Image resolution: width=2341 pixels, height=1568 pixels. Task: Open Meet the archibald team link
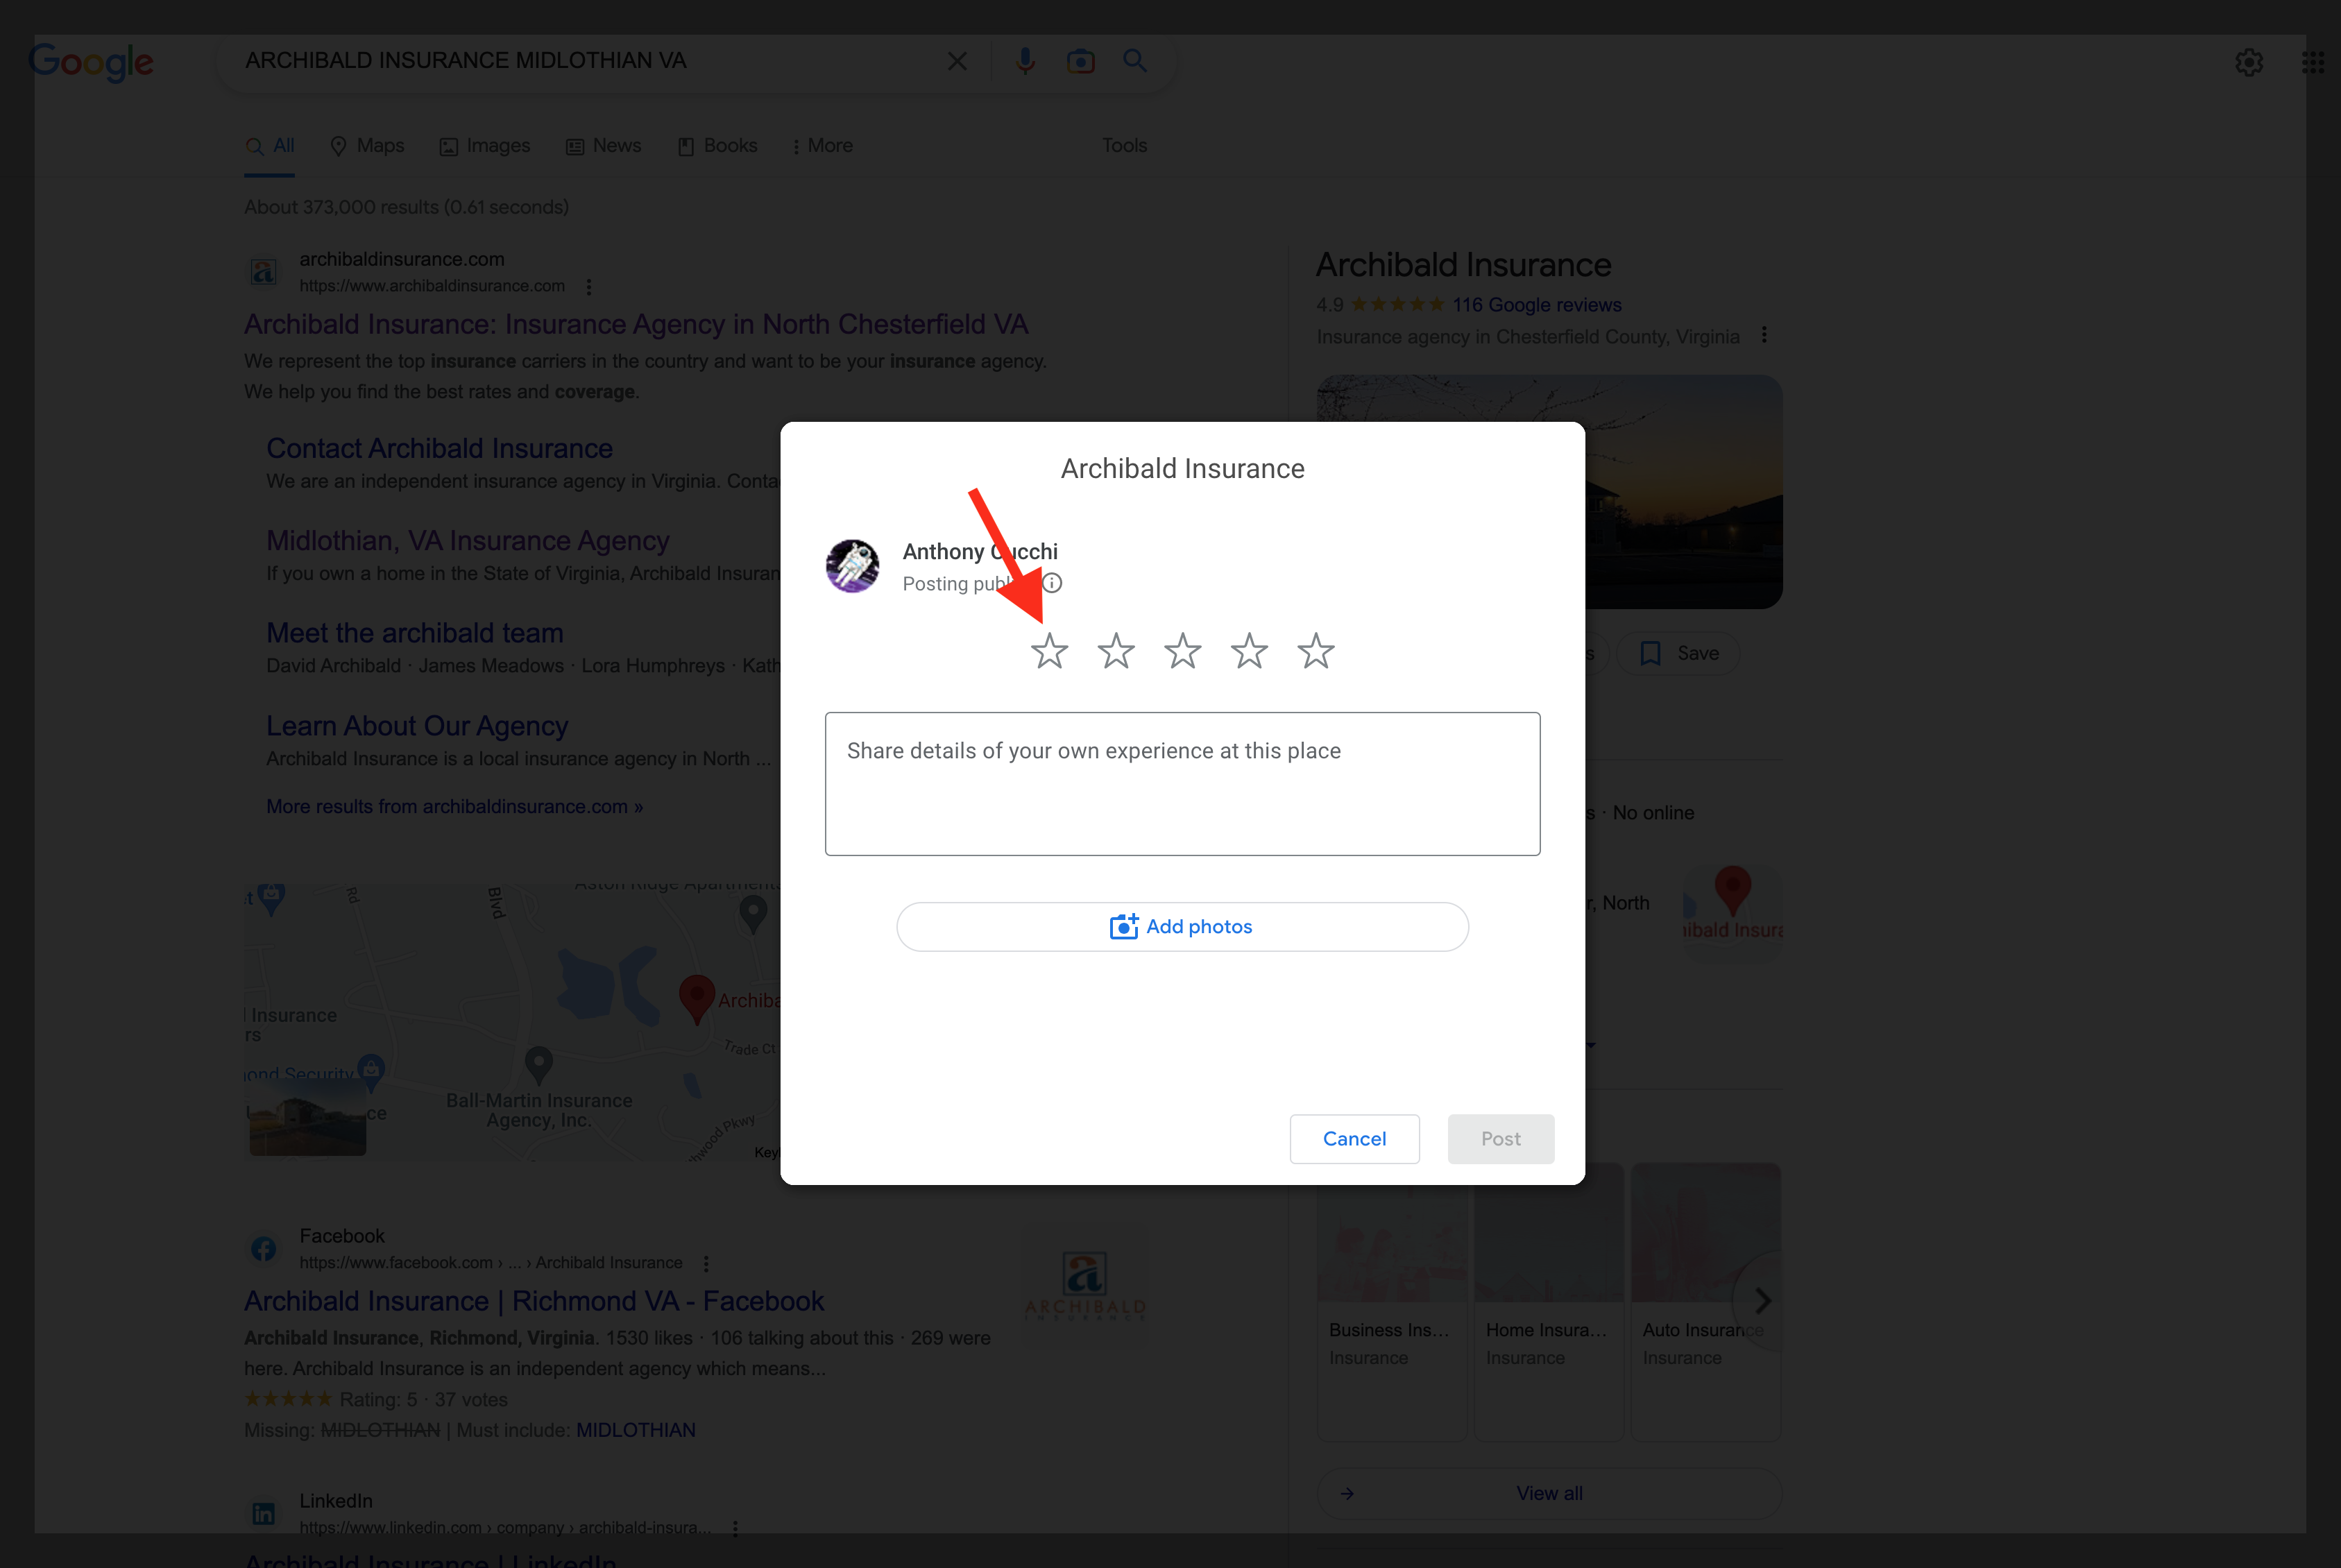tap(415, 633)
